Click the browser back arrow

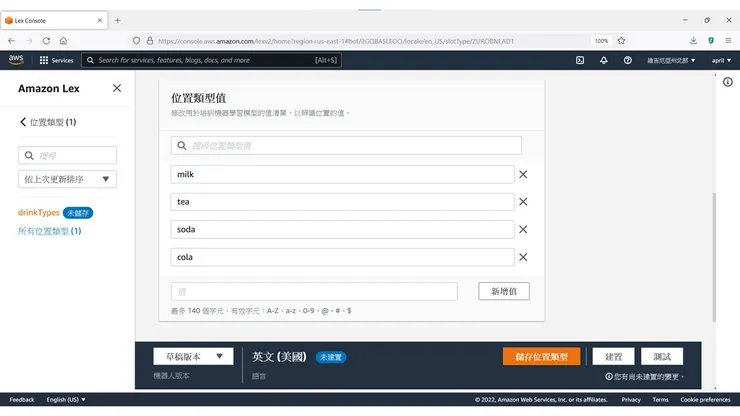click(11, 41)
